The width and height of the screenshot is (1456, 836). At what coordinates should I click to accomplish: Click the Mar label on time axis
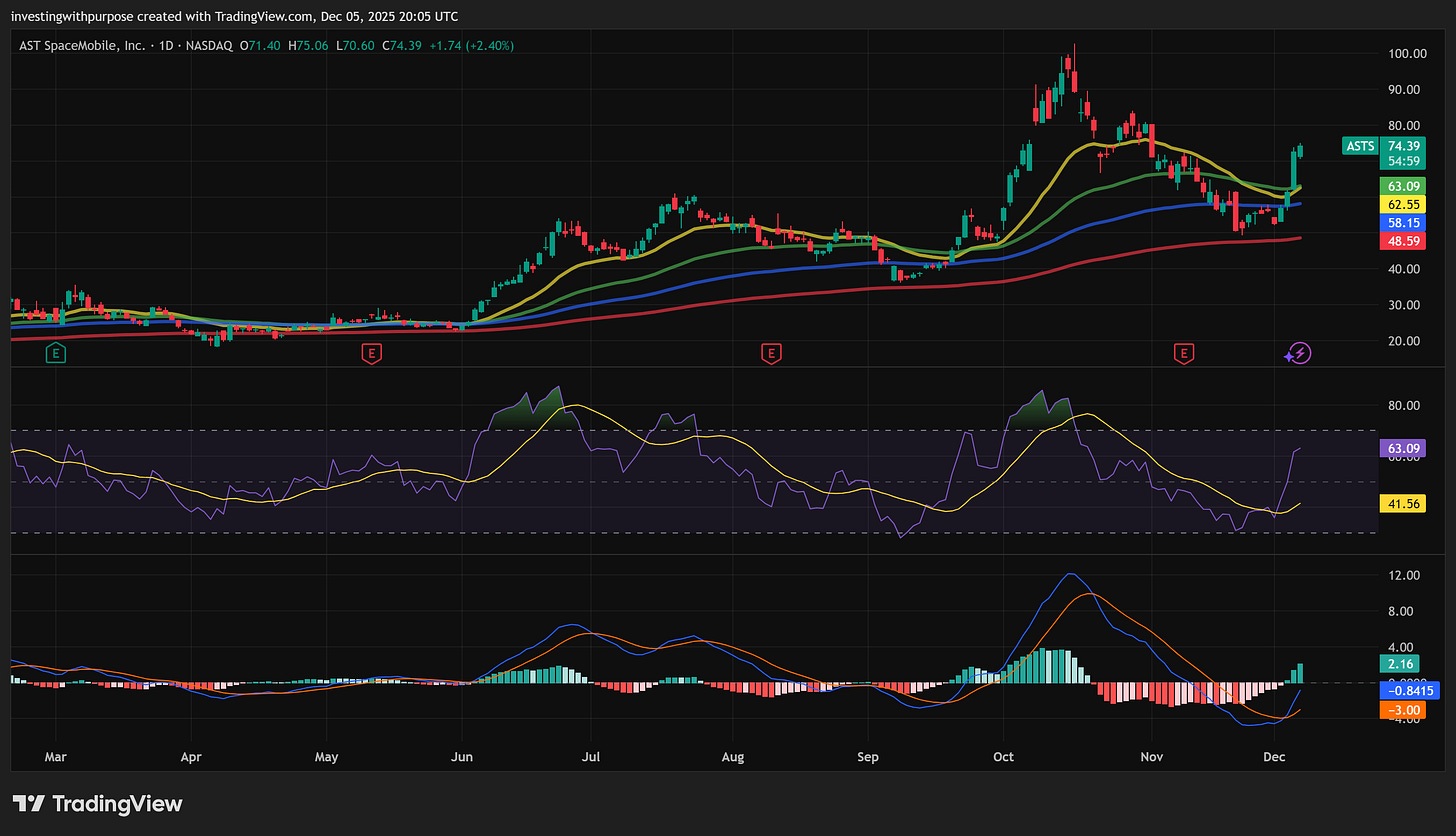point(56,757)
